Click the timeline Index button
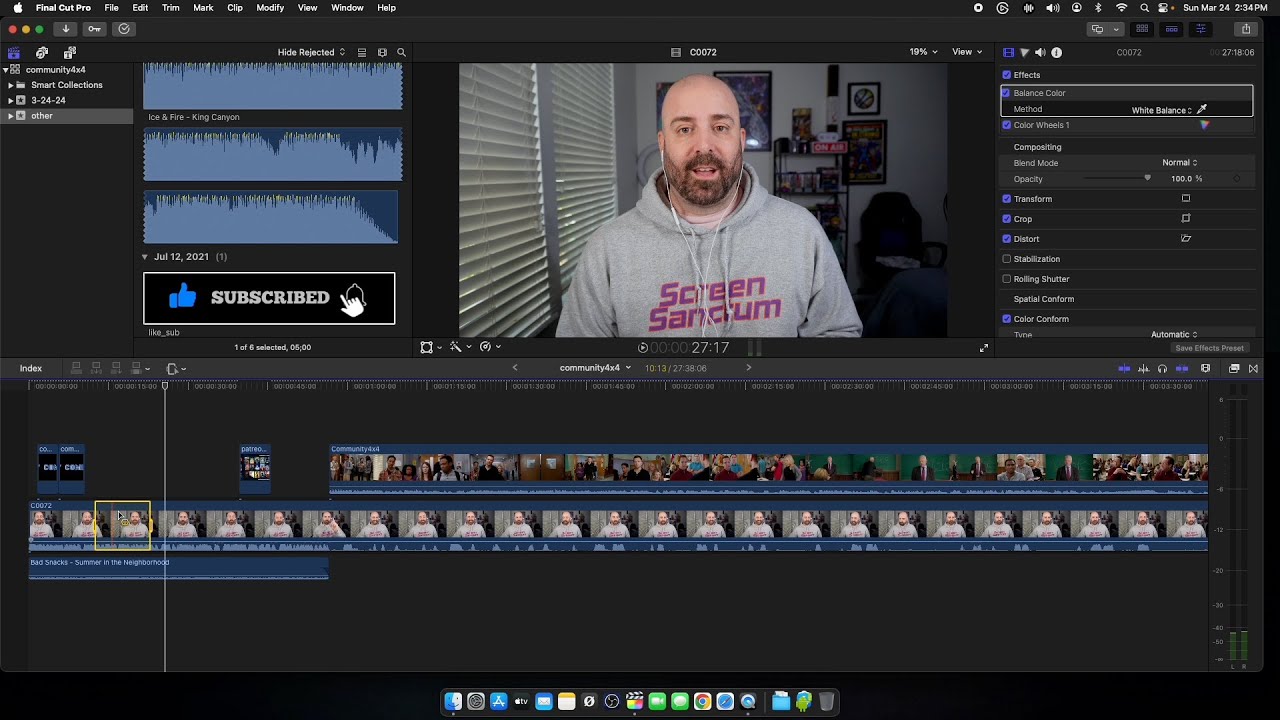Screen dimensions: 1280x720 31,368
